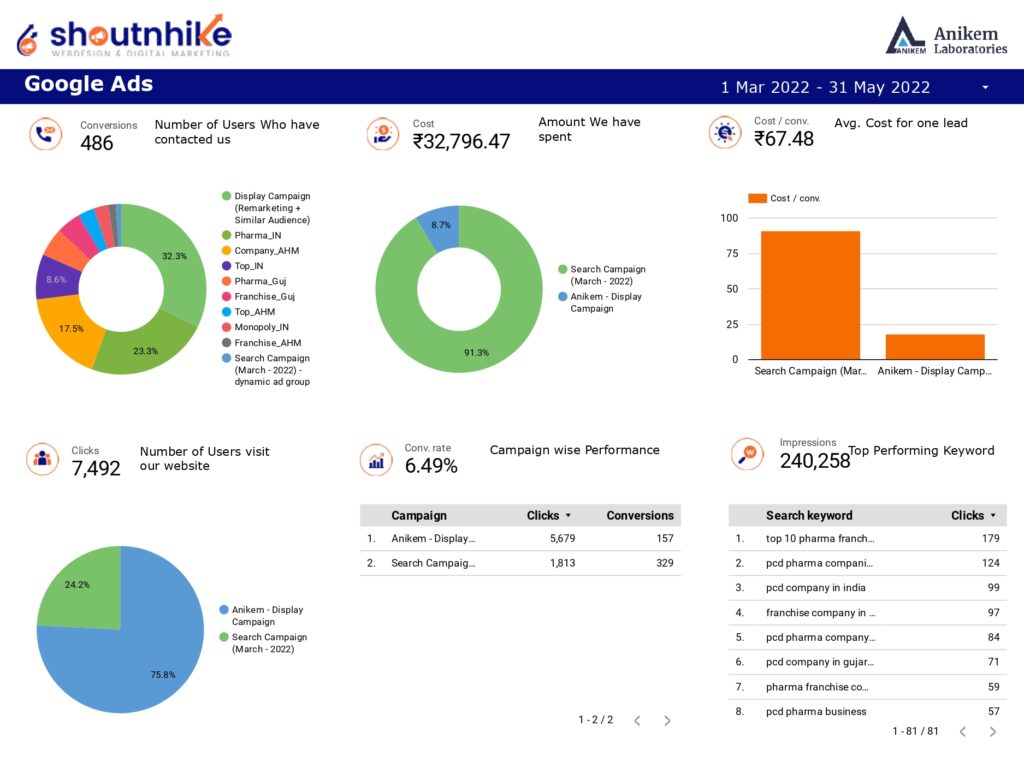Click the Cost per conversion euro-gear icon
Viewport: 1024px width, 768px height.
725,133
